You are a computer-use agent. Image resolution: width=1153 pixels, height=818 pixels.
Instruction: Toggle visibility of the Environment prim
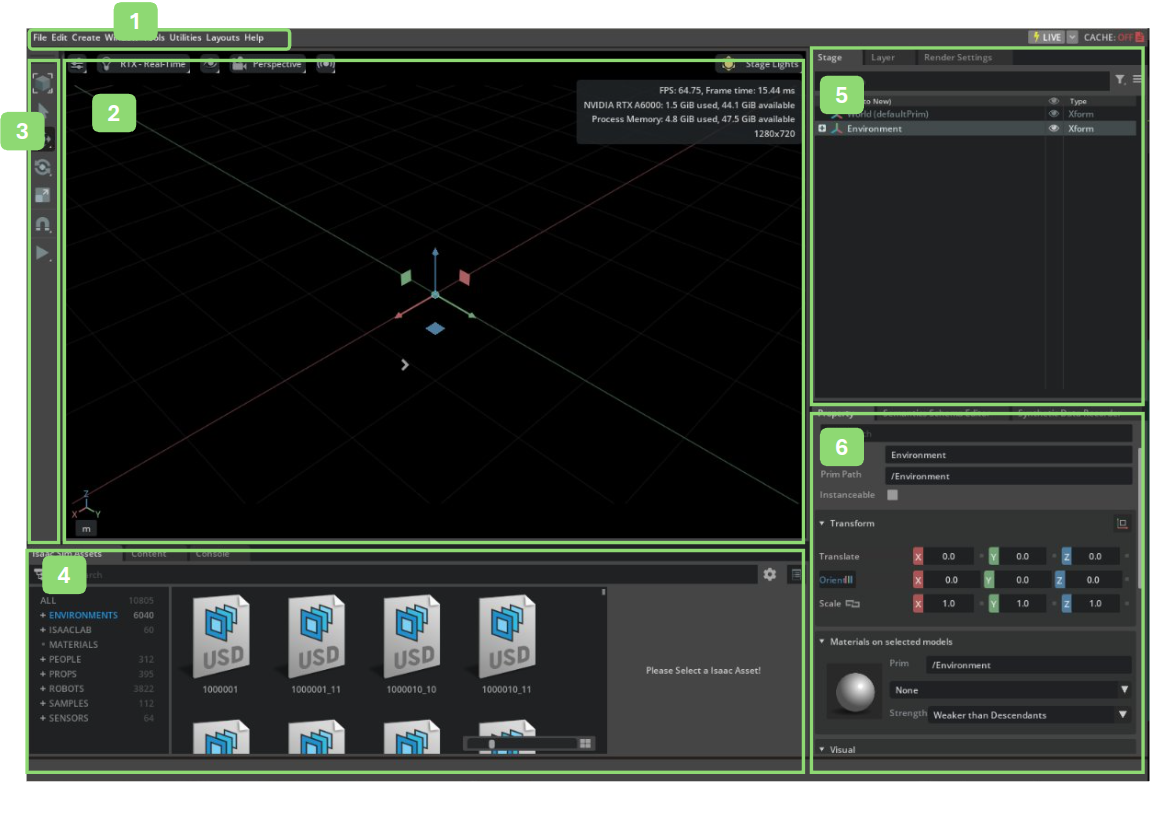click(x=1055, y=128)
